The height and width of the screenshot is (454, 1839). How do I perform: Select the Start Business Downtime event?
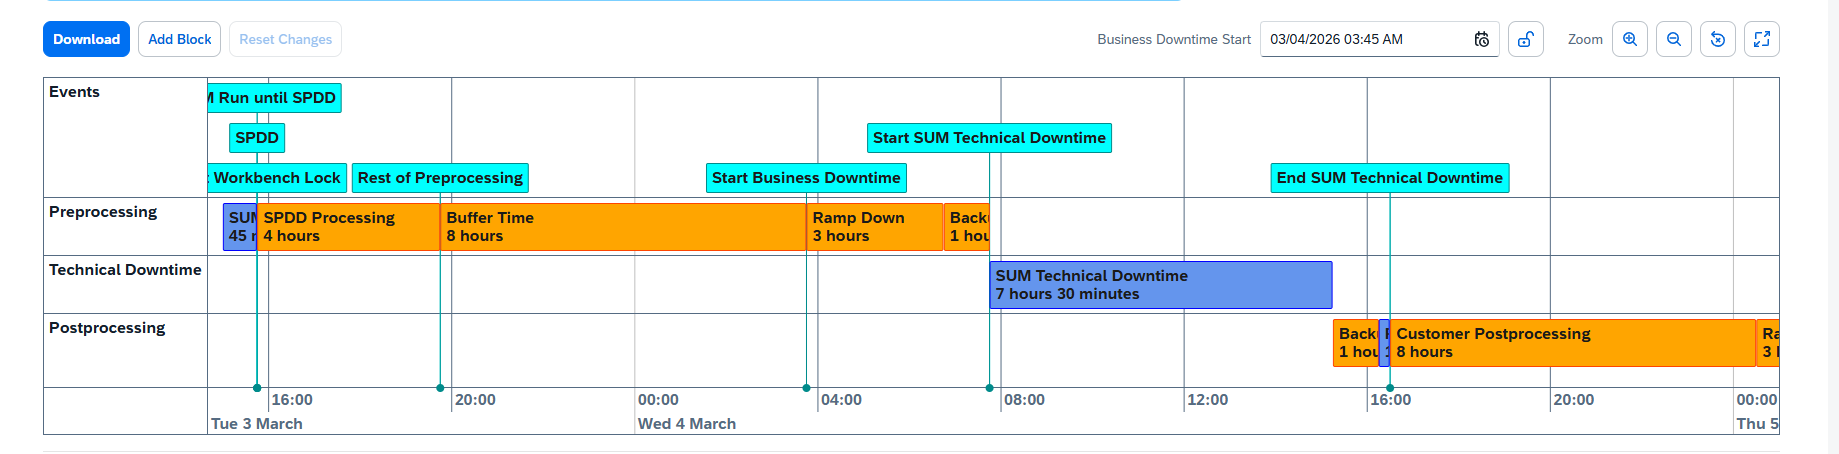(x=806, y=178)
